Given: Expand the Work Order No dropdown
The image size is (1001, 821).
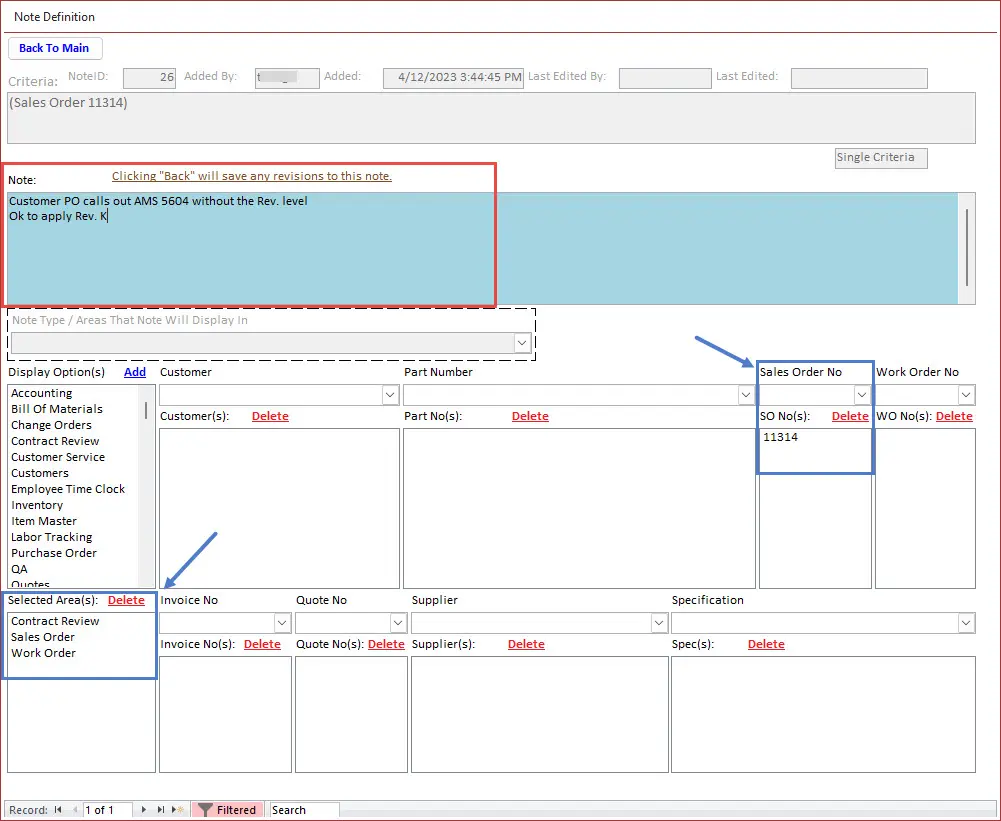Looking at the screenshot, I should point(966,396).
